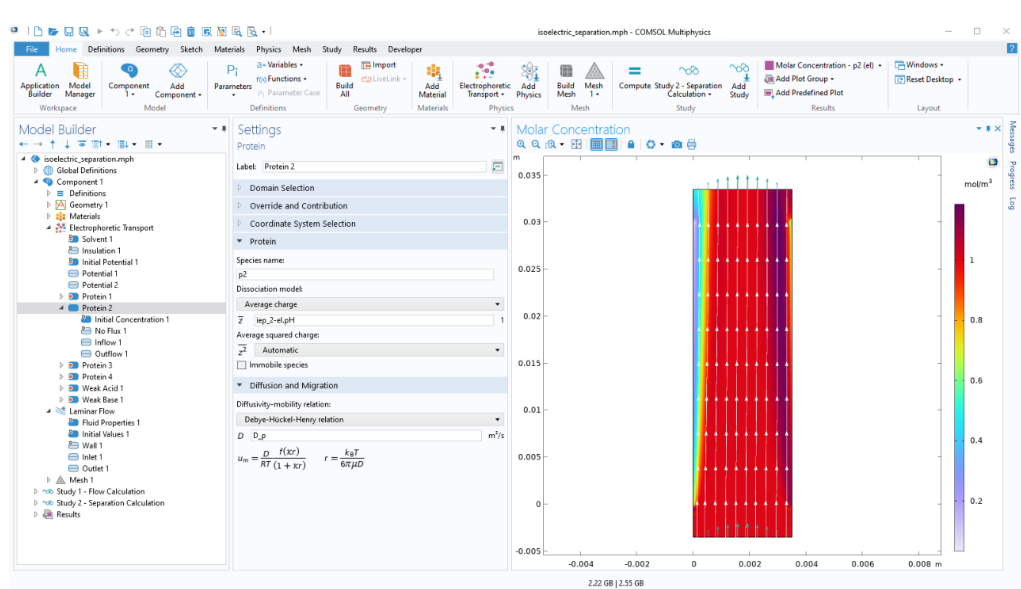Viewport: 1021px width, 589px height.
Task: Move node up in Model Builder toolbar
Action: click(x=53, y=144)
